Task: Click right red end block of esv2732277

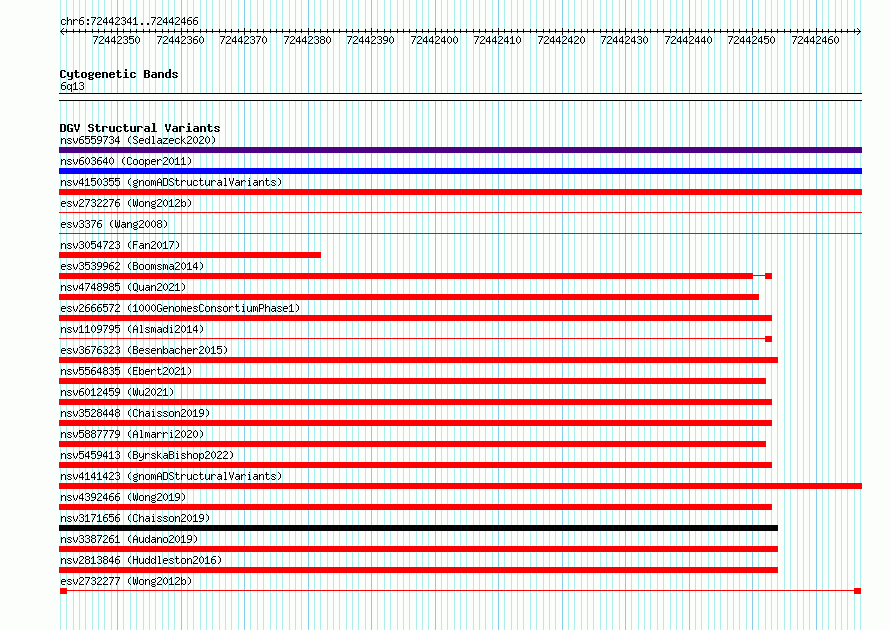Action: [x=858, y=591]
